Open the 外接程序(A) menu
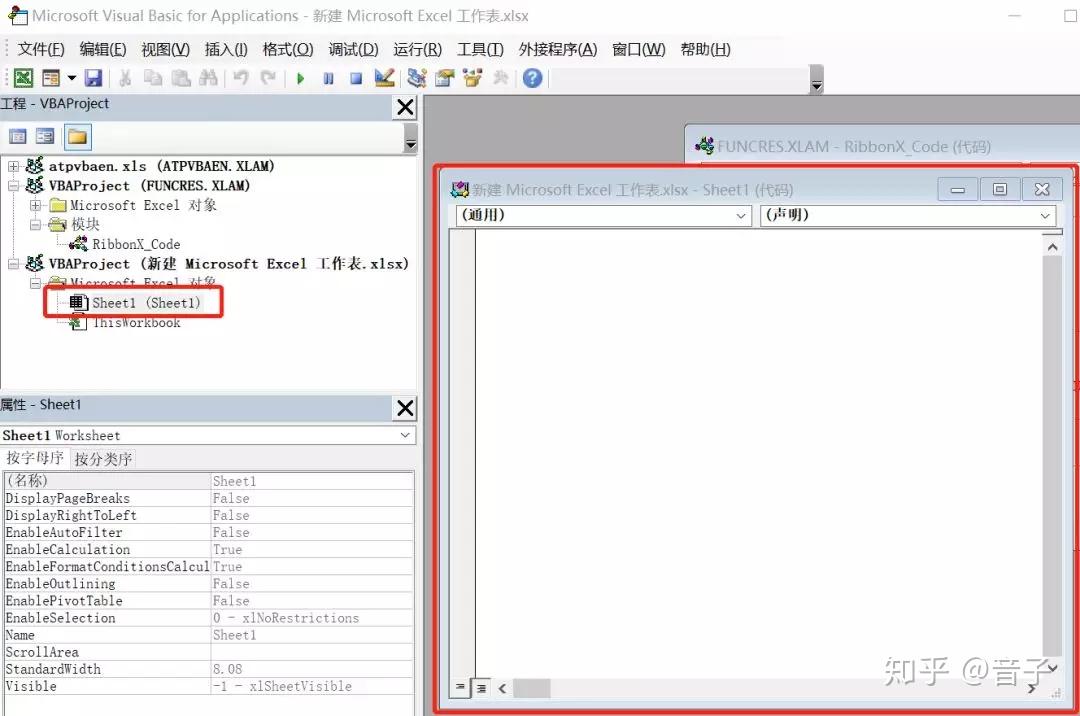The height and width of the screenshot is (716, 1080). (558, 50)
